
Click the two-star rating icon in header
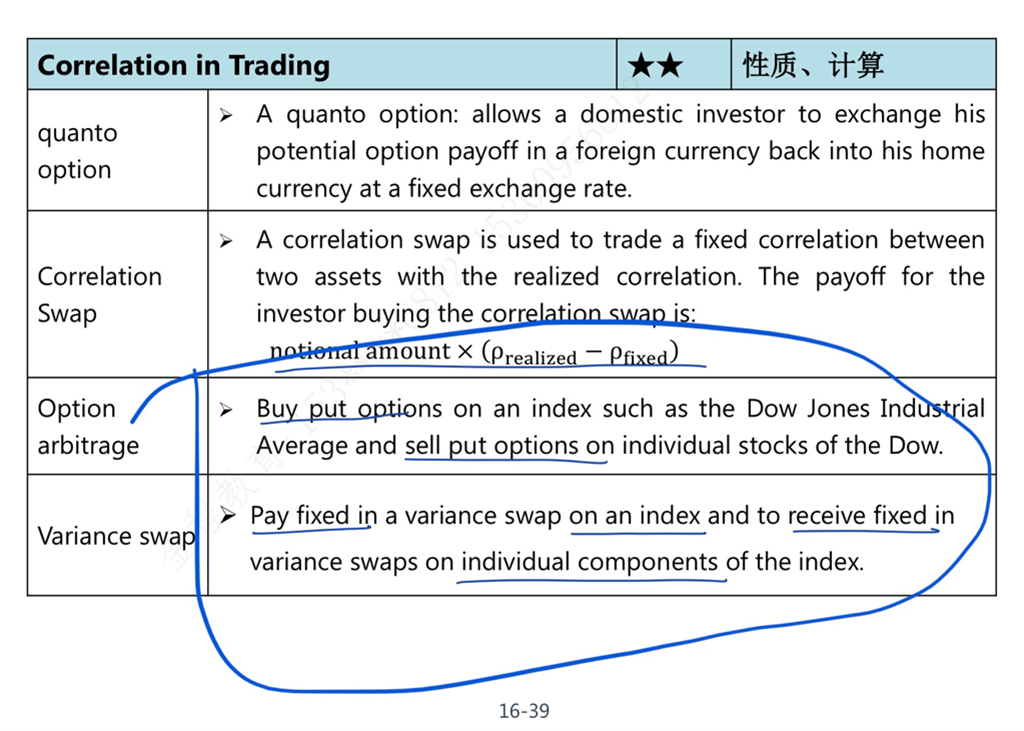[655, 65]
